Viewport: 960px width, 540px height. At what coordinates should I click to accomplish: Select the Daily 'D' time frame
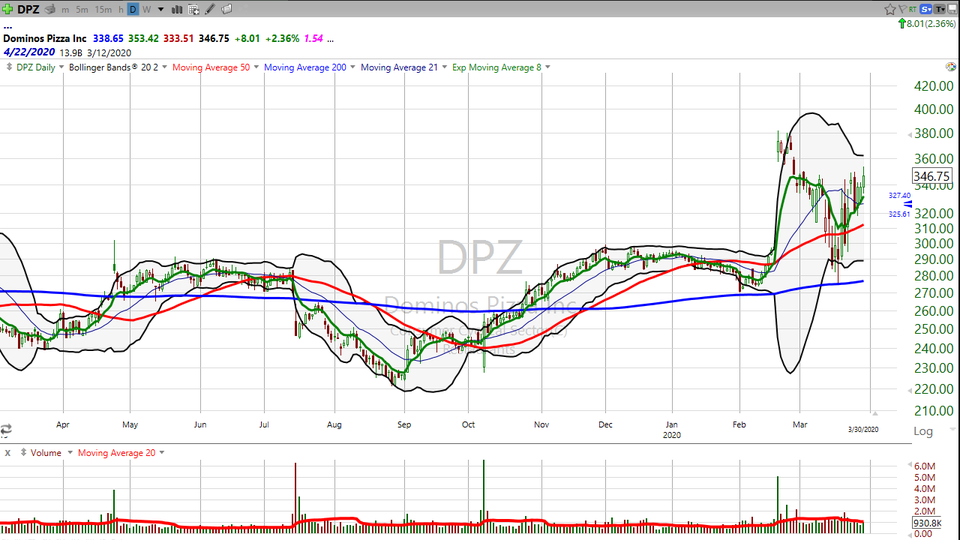(x=132, y=9)
